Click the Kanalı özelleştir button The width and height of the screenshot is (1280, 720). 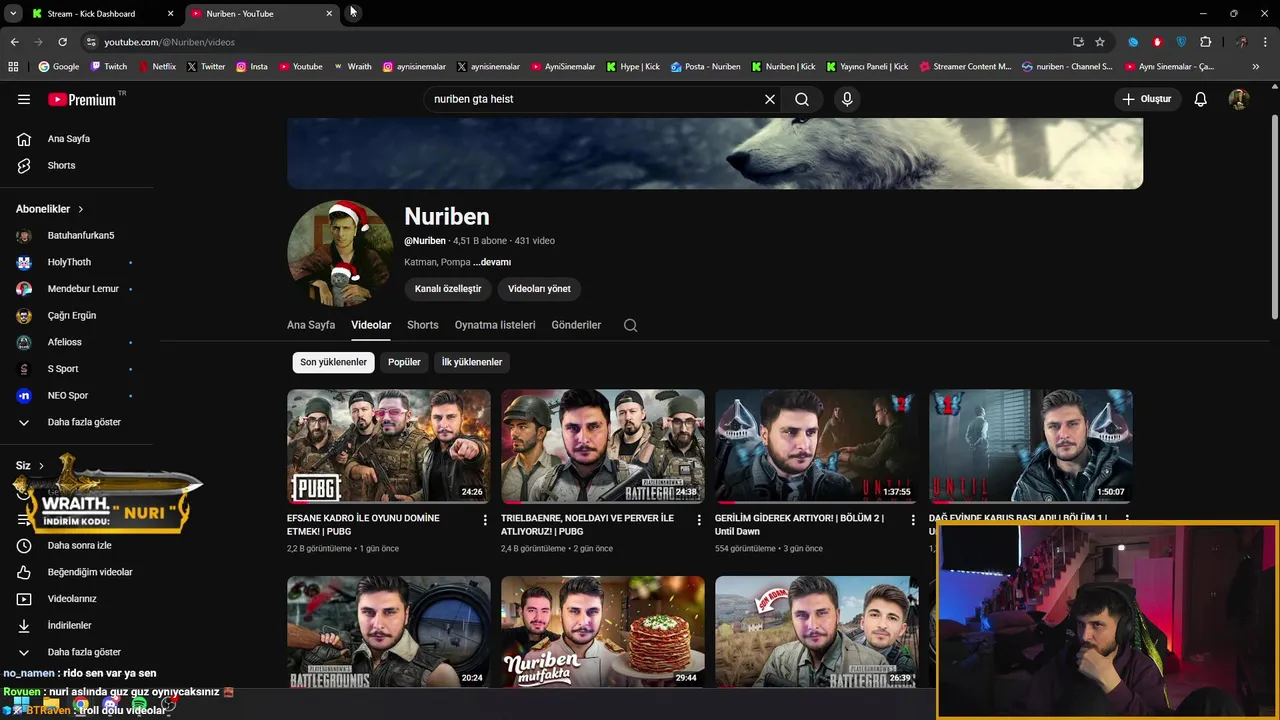448,289
